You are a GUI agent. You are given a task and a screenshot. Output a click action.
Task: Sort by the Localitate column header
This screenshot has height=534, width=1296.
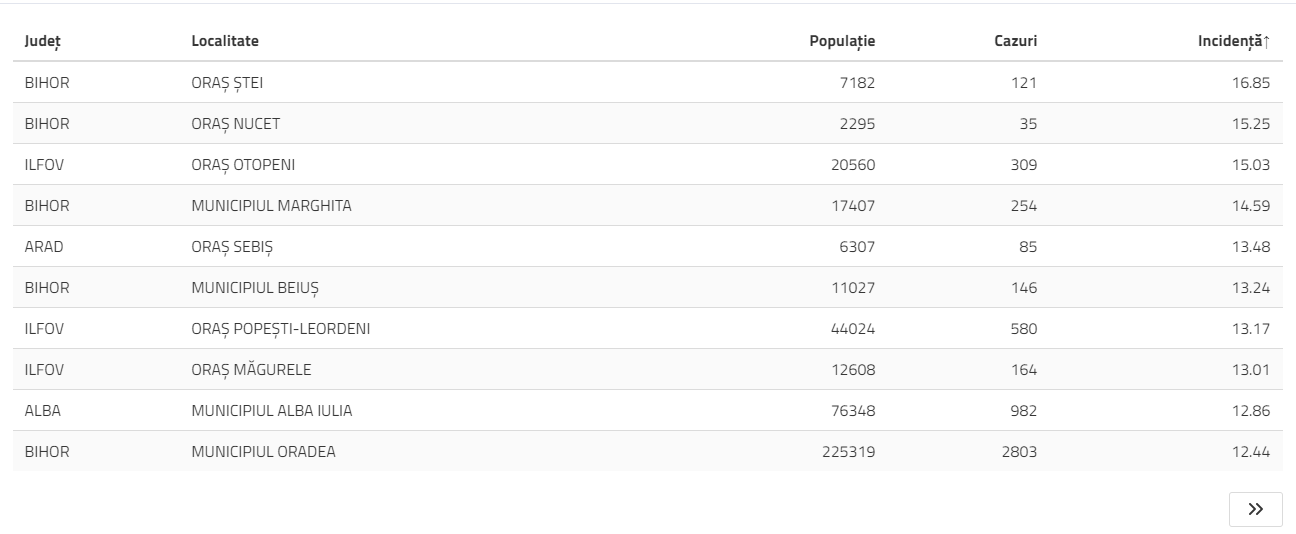(x=225, y=41)
